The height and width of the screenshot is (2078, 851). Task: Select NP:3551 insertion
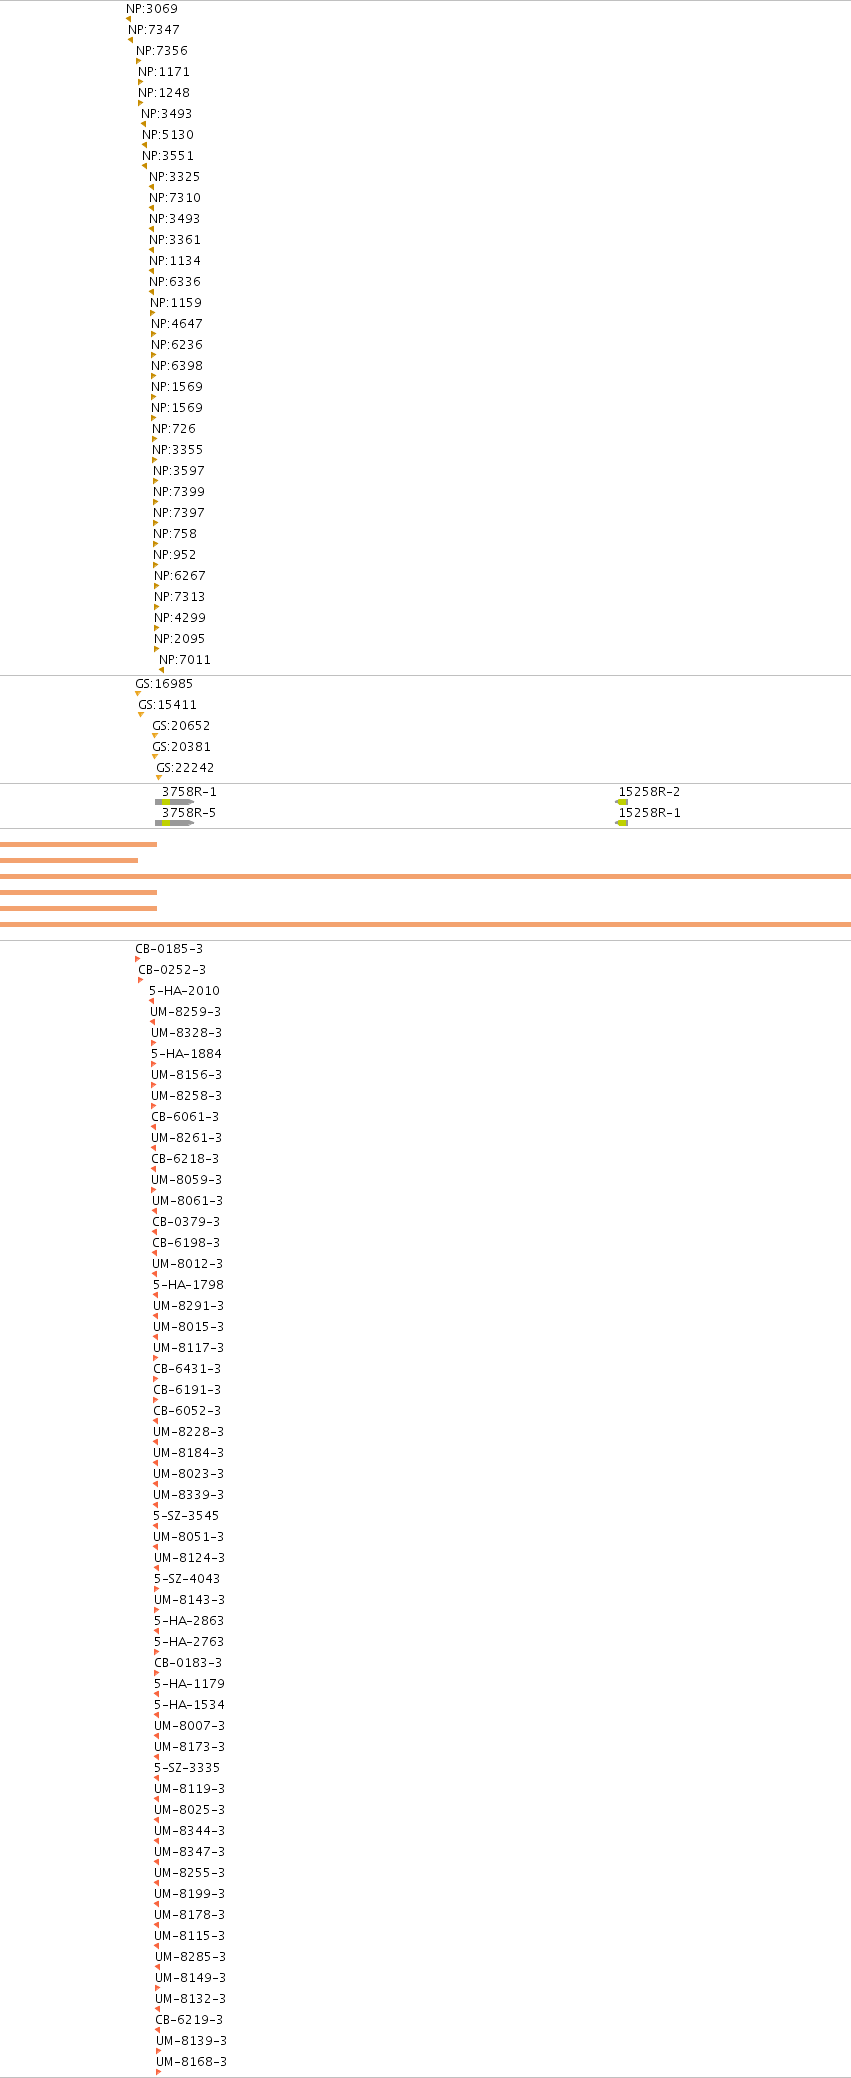168,156
